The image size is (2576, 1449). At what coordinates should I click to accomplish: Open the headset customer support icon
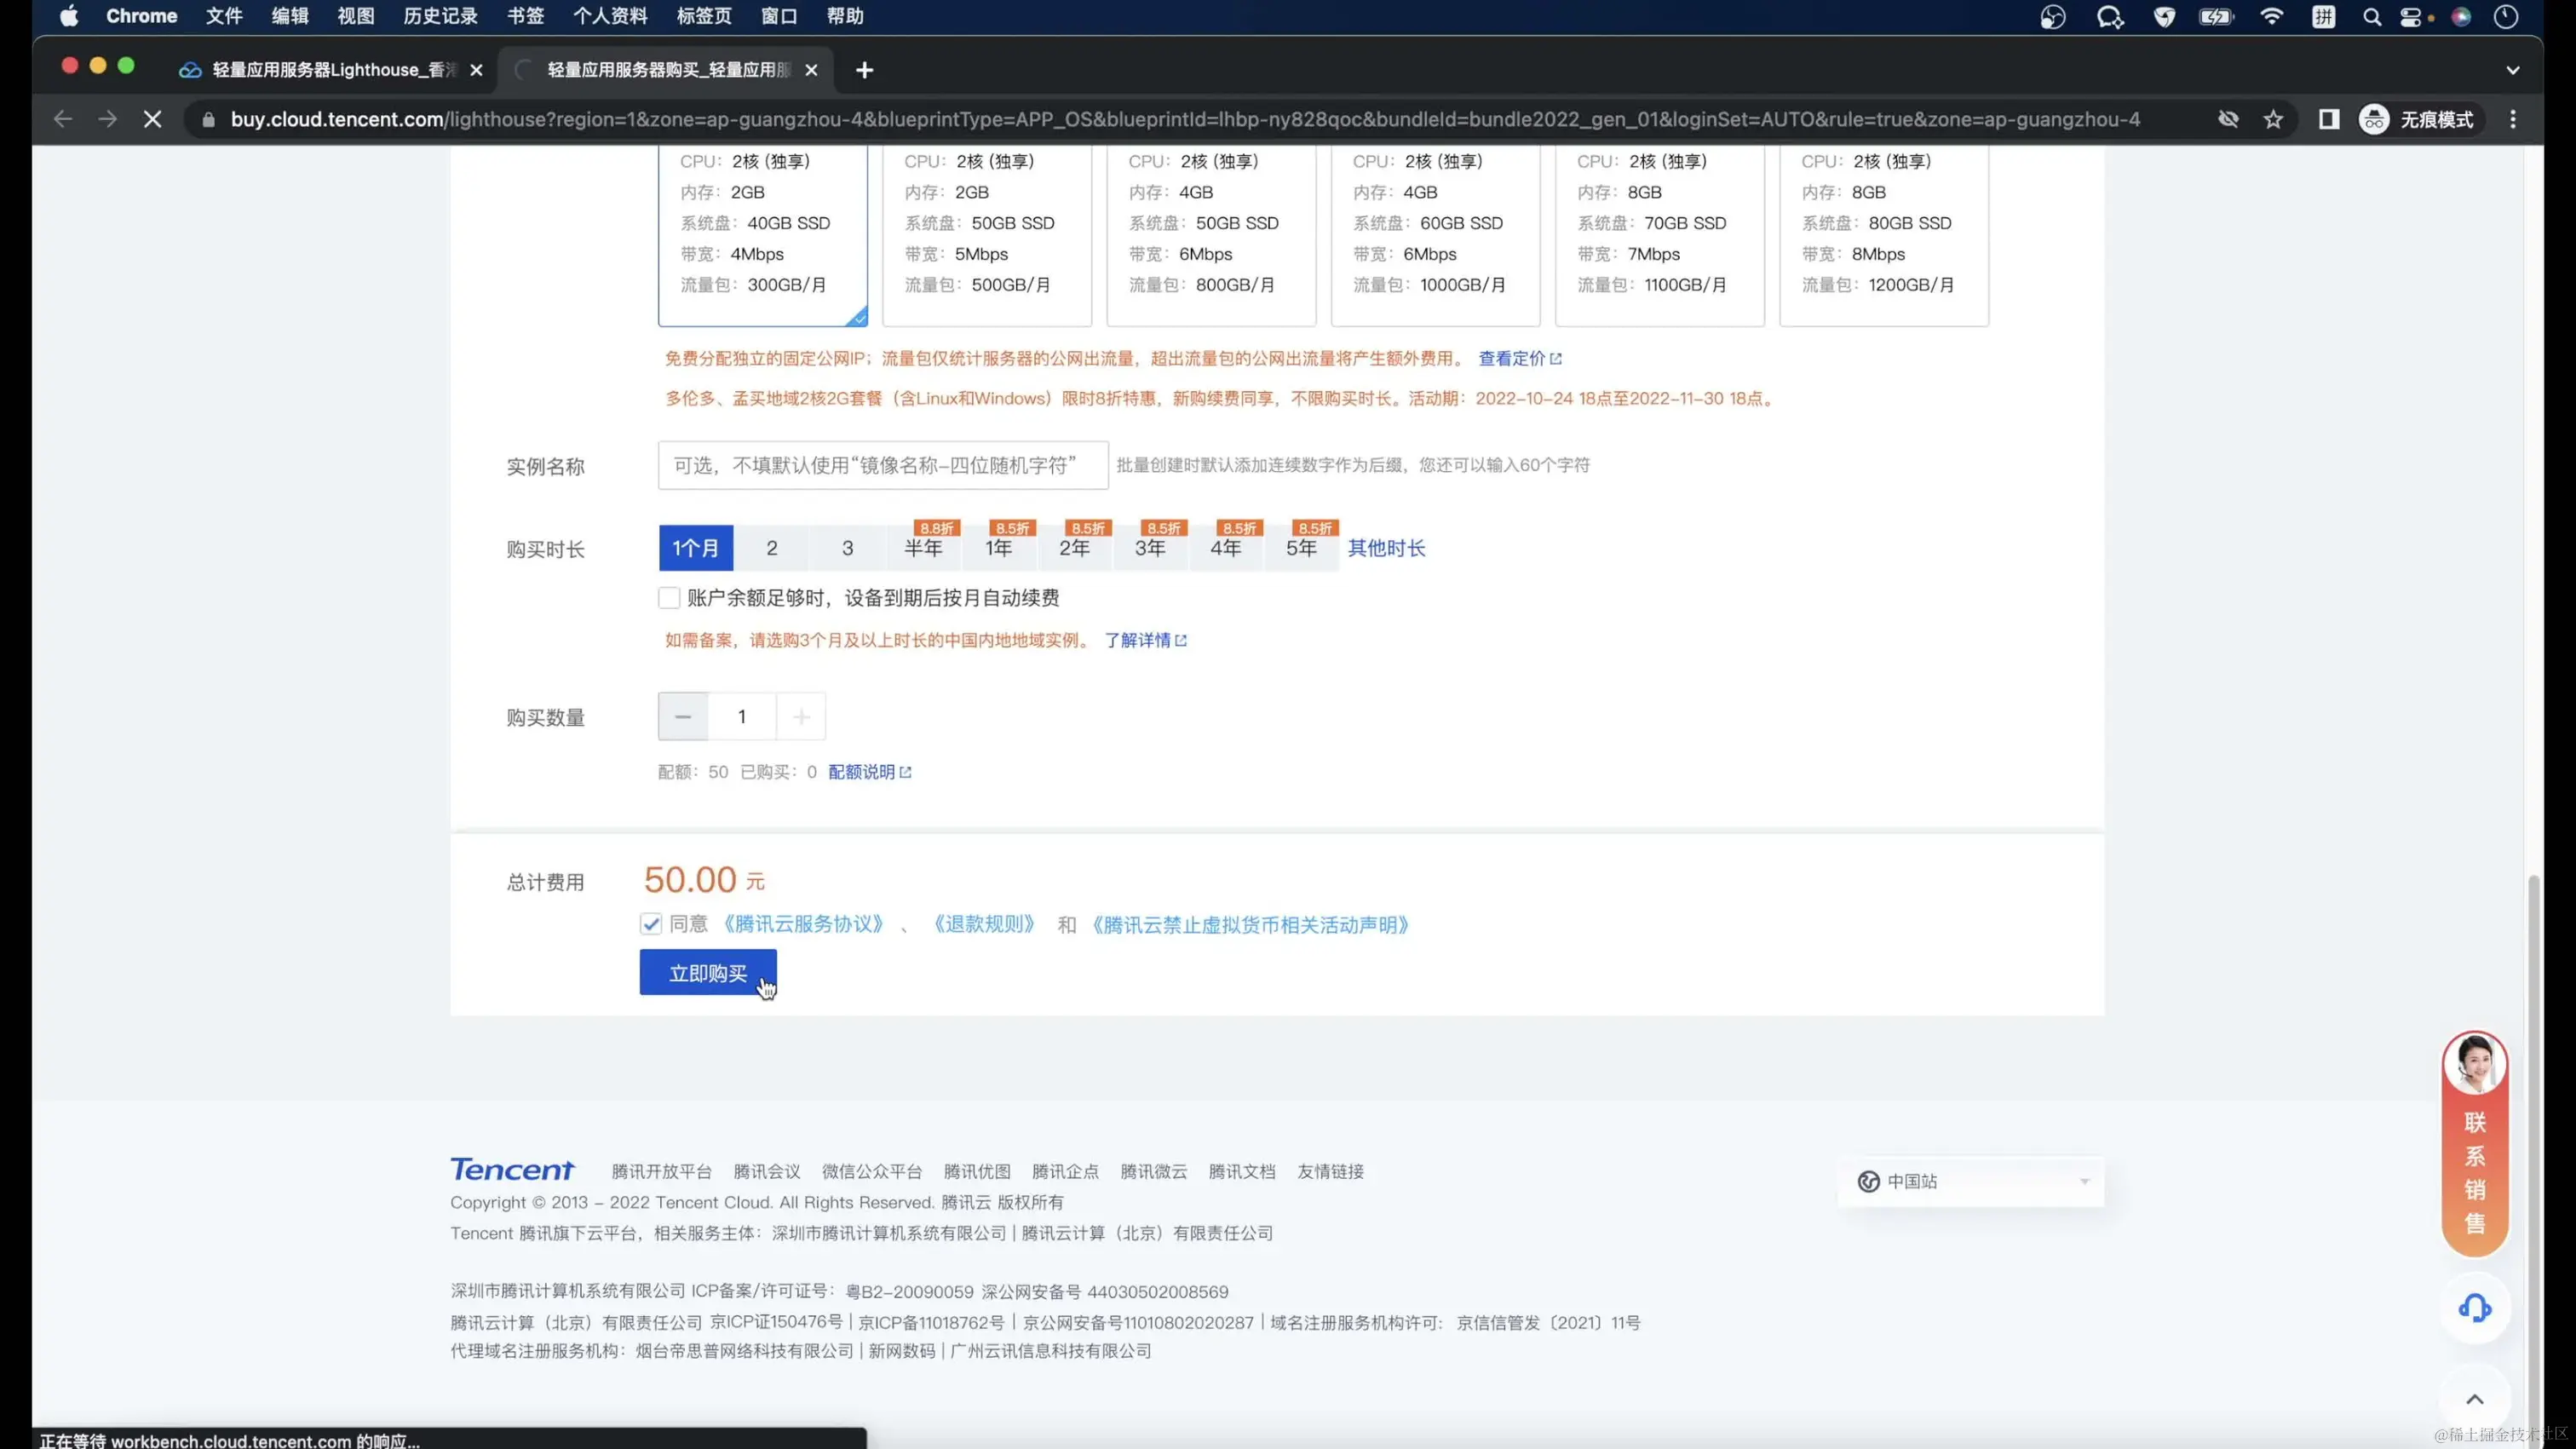click(2474, 1308)
